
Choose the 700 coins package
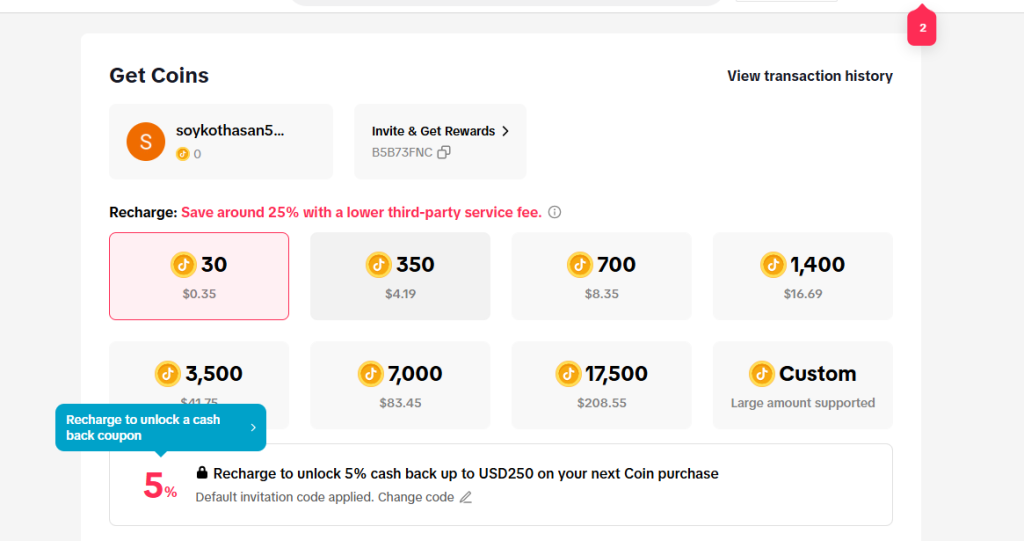(601, 276)
